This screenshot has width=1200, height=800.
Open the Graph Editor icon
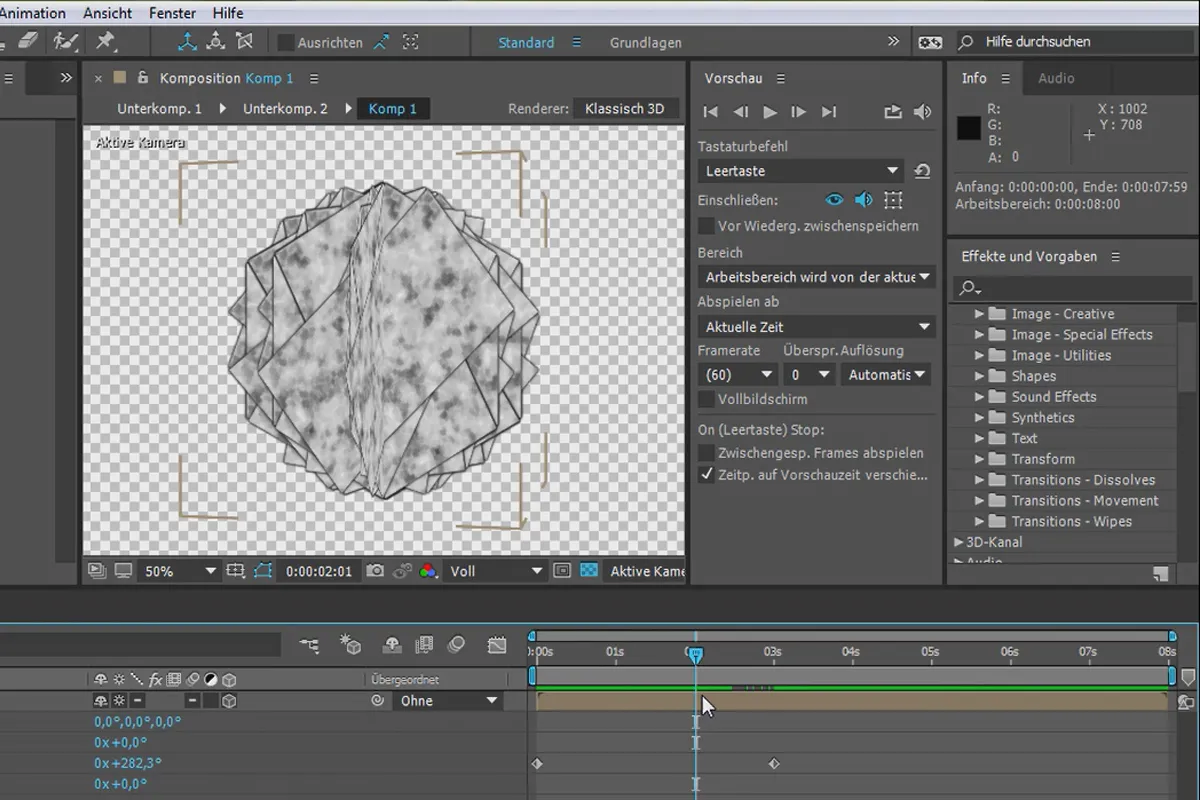click(x=497, y=646)
